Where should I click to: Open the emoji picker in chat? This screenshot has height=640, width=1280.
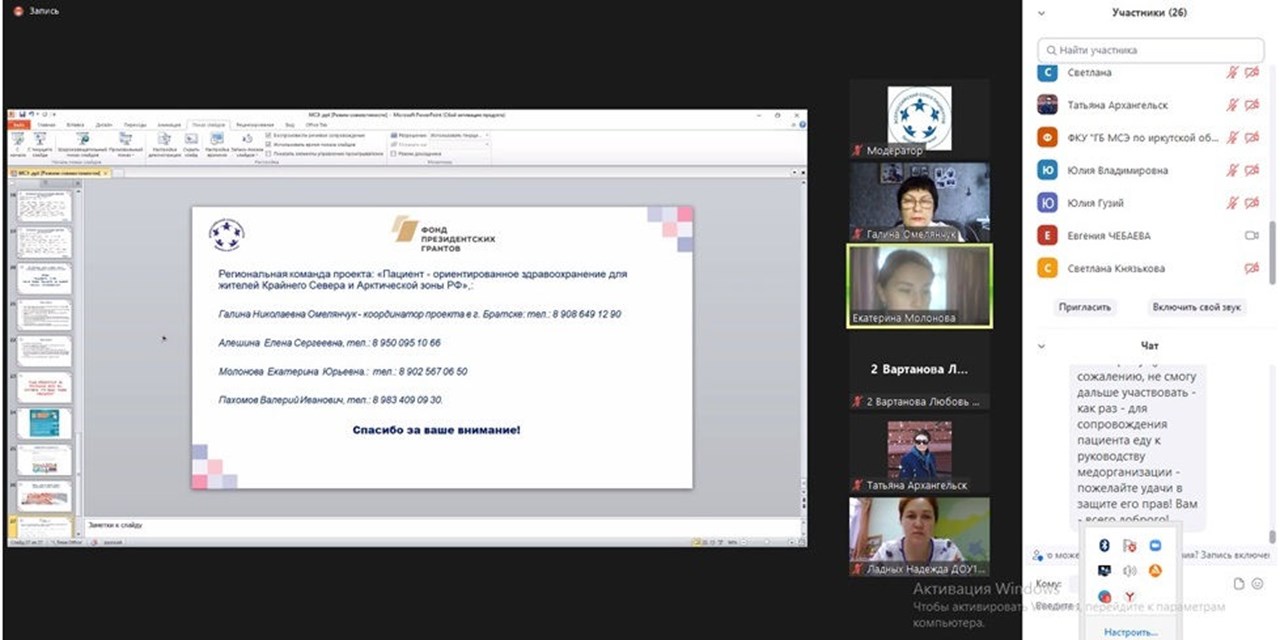point(1257,584)
